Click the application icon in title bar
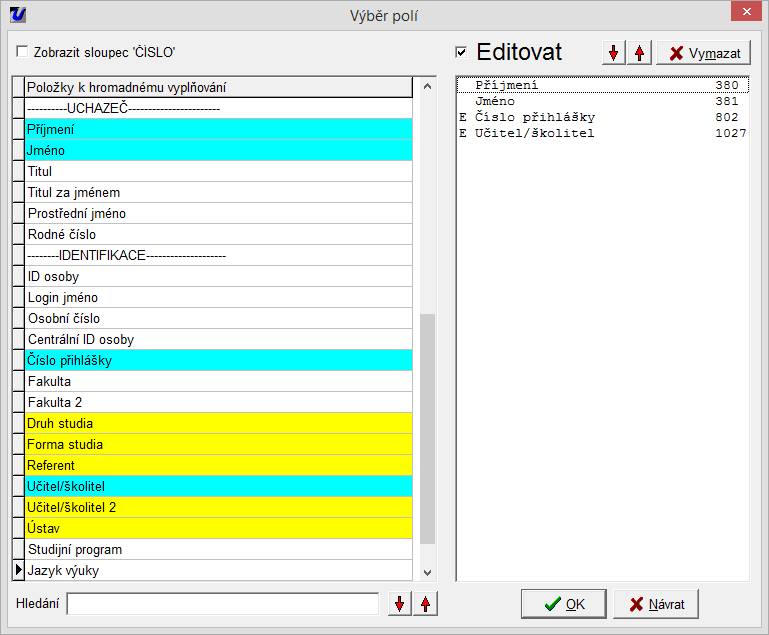This screenshot has width=769, height=635. pos(16,13)
